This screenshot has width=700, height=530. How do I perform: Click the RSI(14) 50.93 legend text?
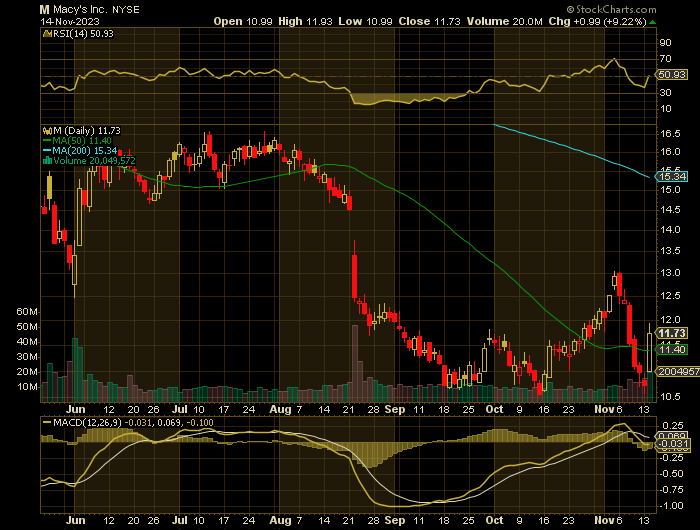point(83,33)
